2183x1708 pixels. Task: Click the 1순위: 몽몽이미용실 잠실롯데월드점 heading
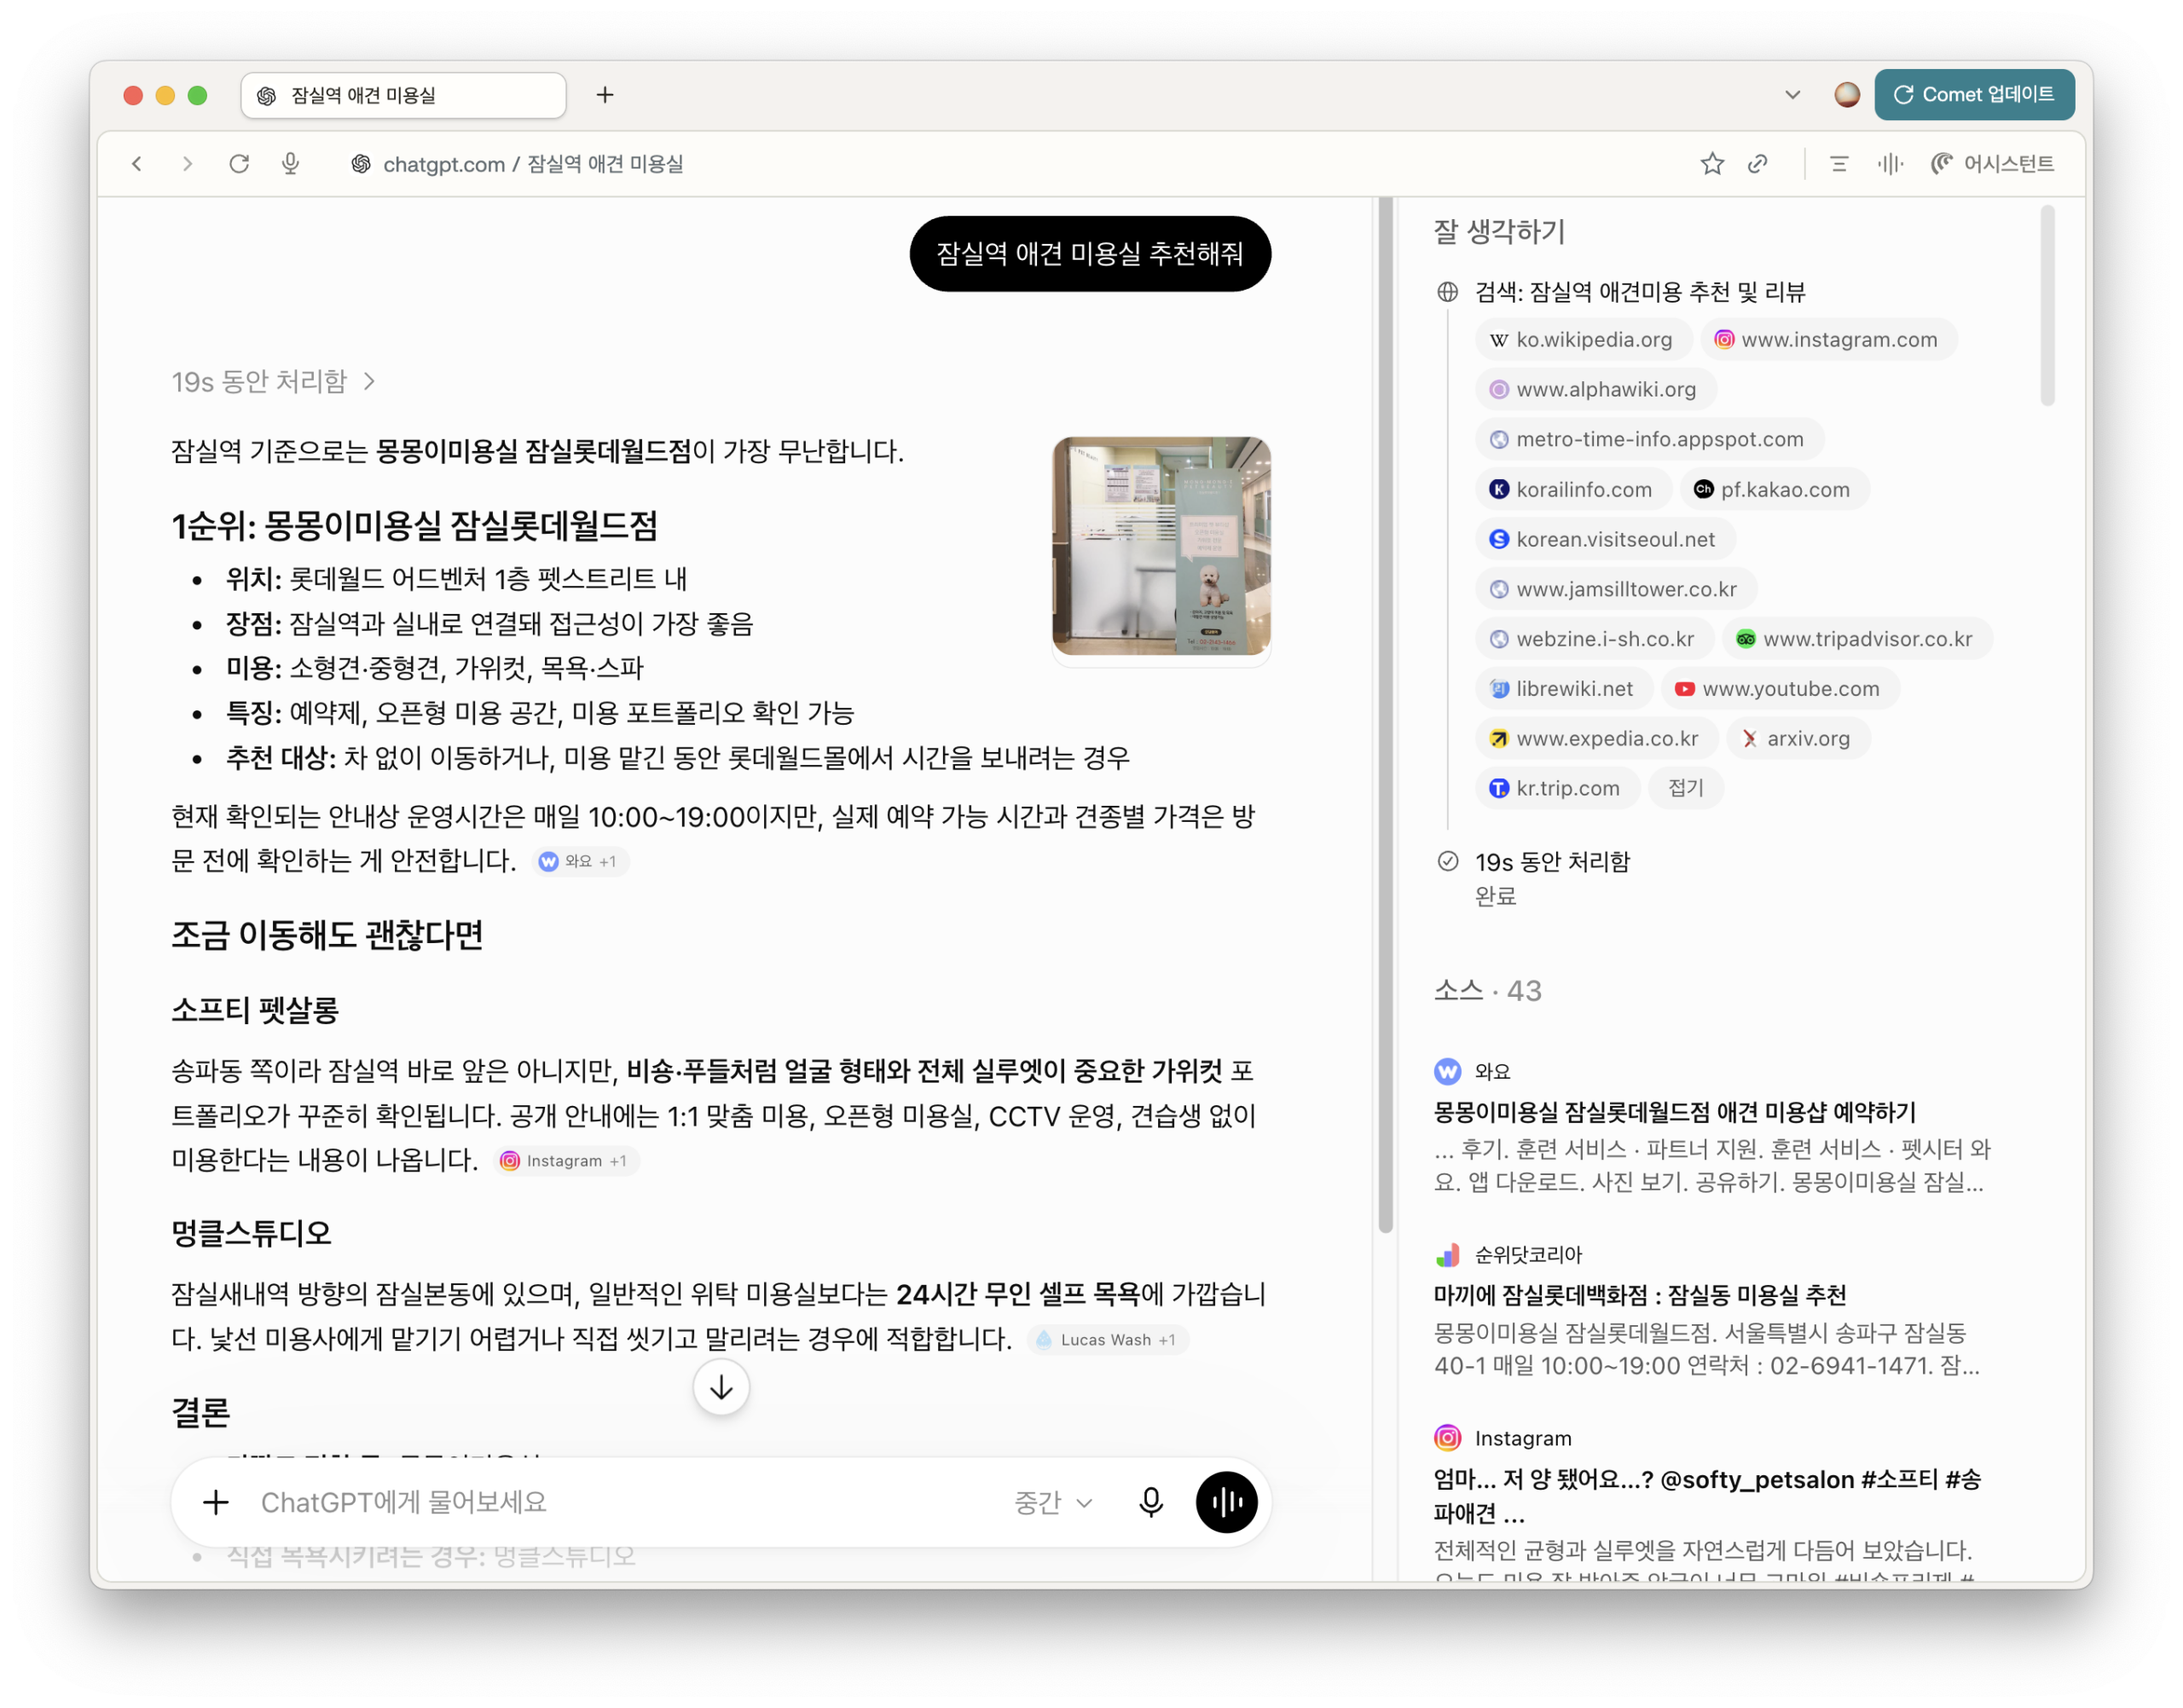click(x=414, y=525)
